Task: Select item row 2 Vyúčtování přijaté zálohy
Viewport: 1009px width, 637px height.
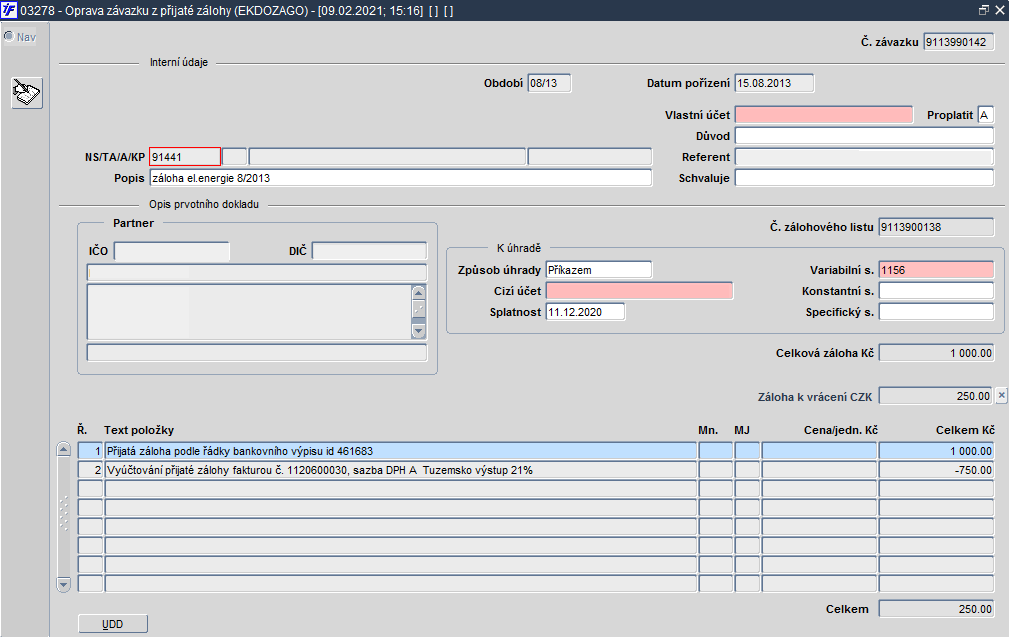Action: coord(535,470)
